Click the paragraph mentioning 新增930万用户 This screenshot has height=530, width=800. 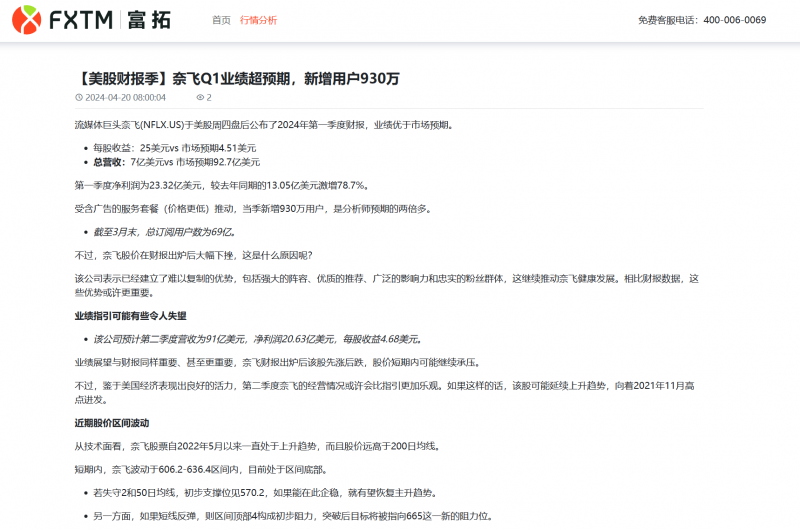coord(253,209)
